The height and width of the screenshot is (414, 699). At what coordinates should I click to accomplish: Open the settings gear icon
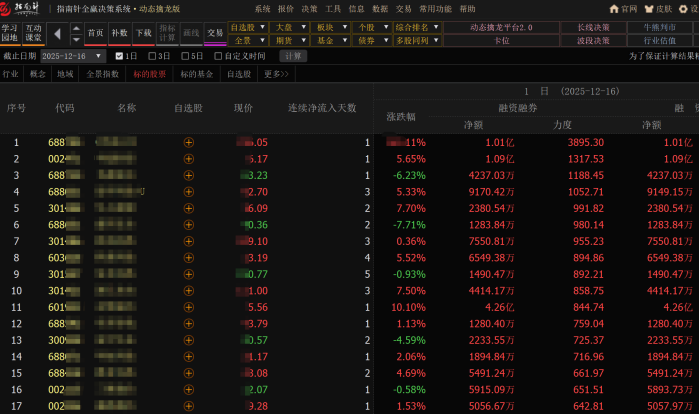point(683,9)
